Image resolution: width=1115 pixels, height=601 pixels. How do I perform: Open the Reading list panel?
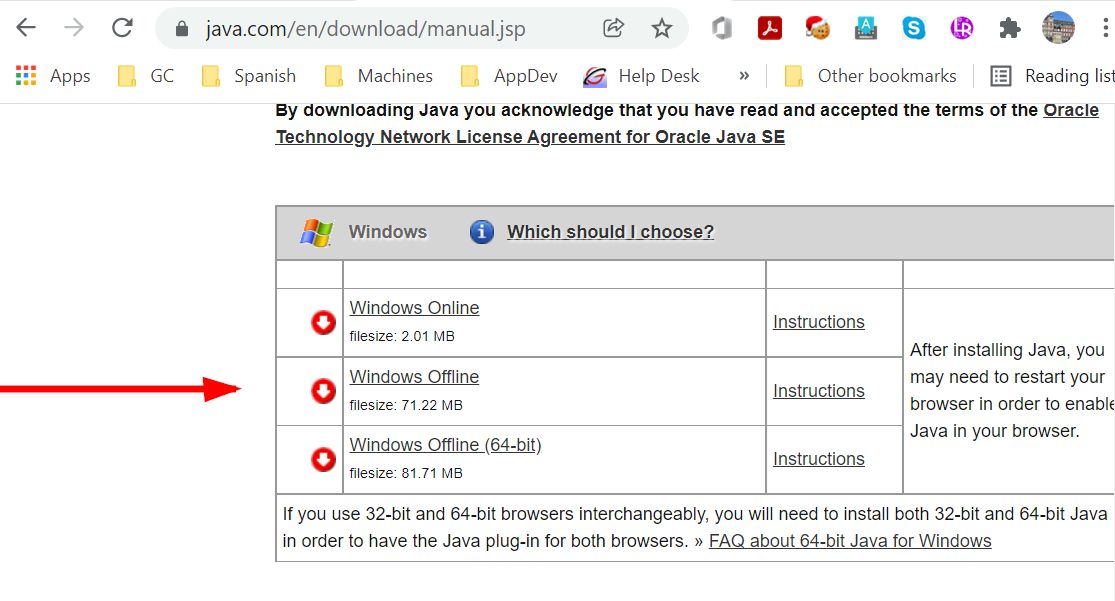pyautogui.click(x=1052, y=76)
